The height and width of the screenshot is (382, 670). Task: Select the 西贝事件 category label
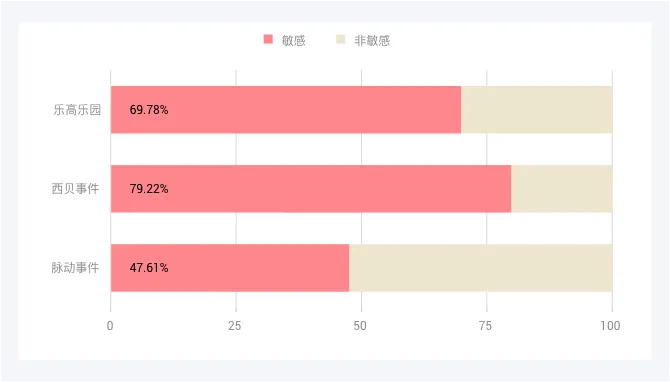[76, 188]
